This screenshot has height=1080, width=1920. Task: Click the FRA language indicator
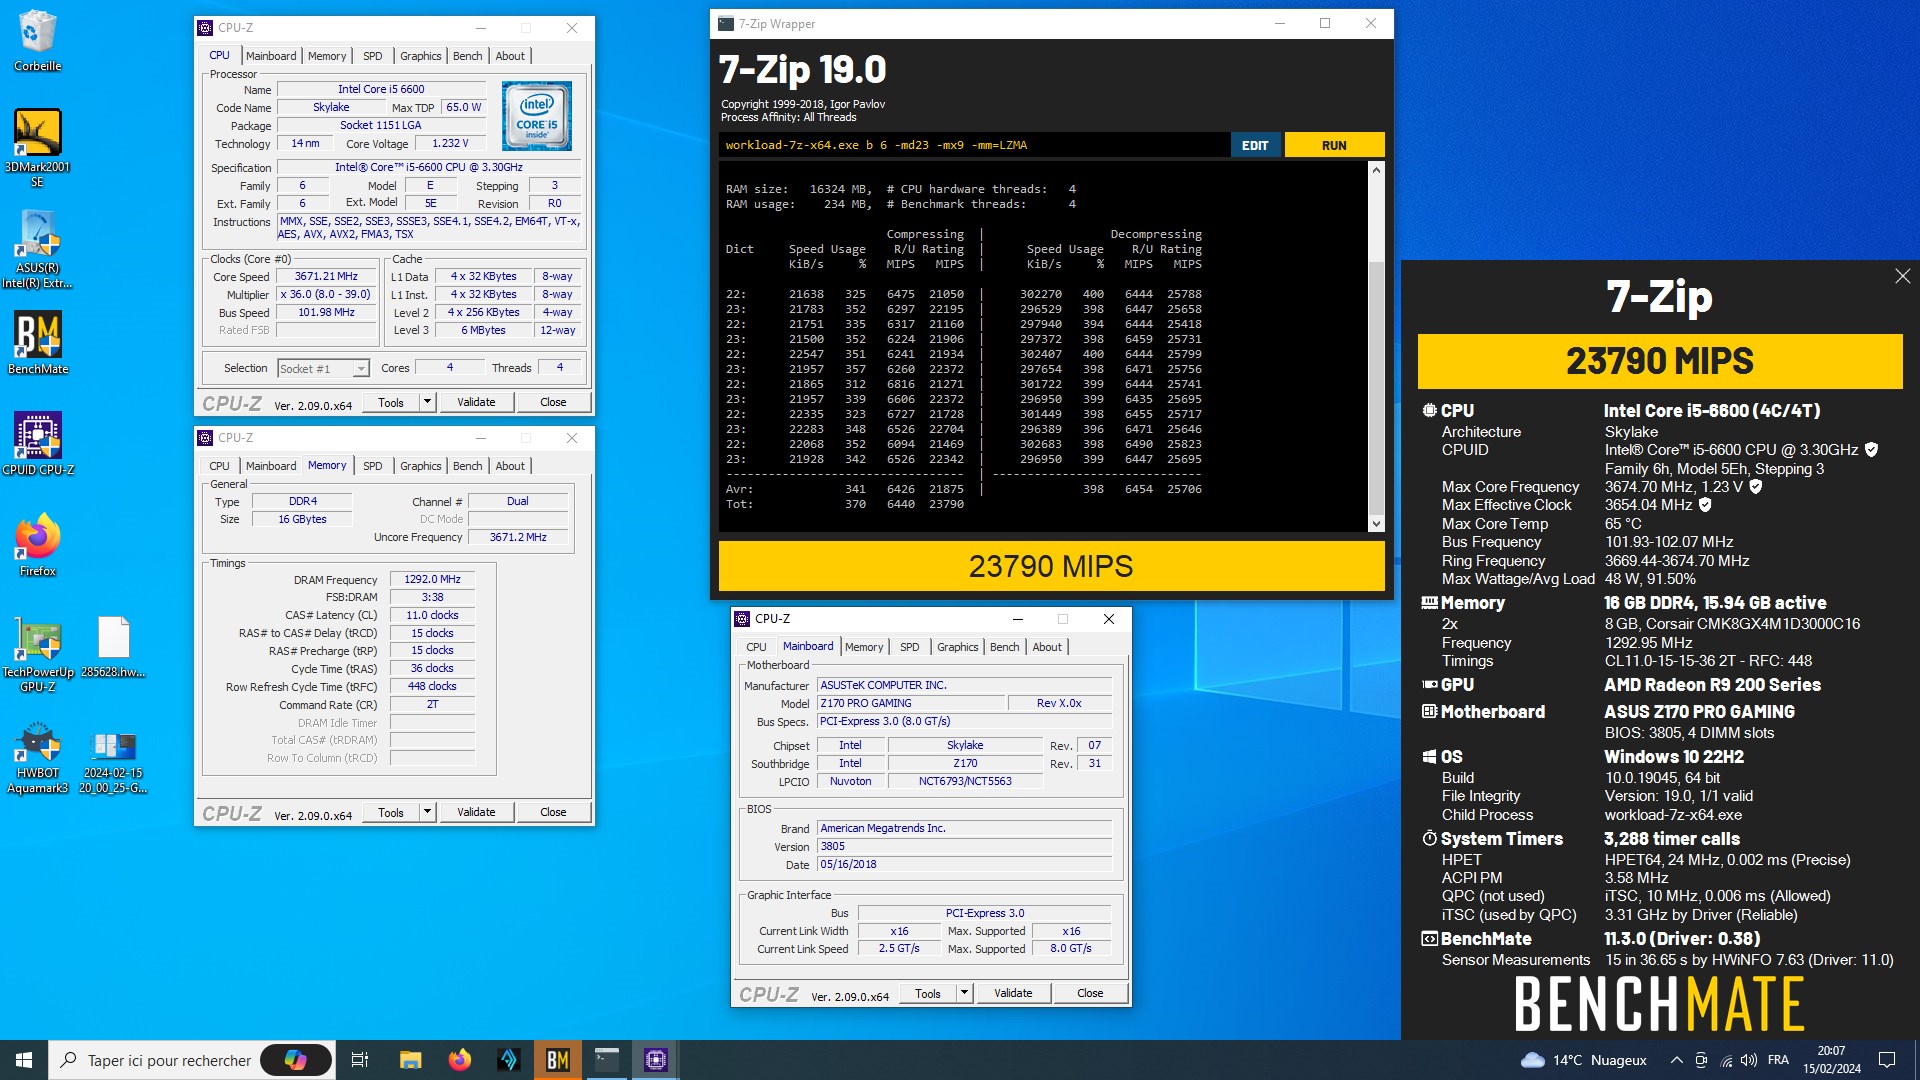point(1778,1060)
